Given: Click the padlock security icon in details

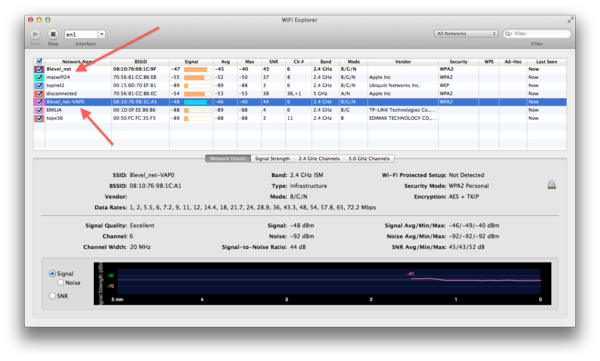Looking at the screenshot, I should (551, 185).
